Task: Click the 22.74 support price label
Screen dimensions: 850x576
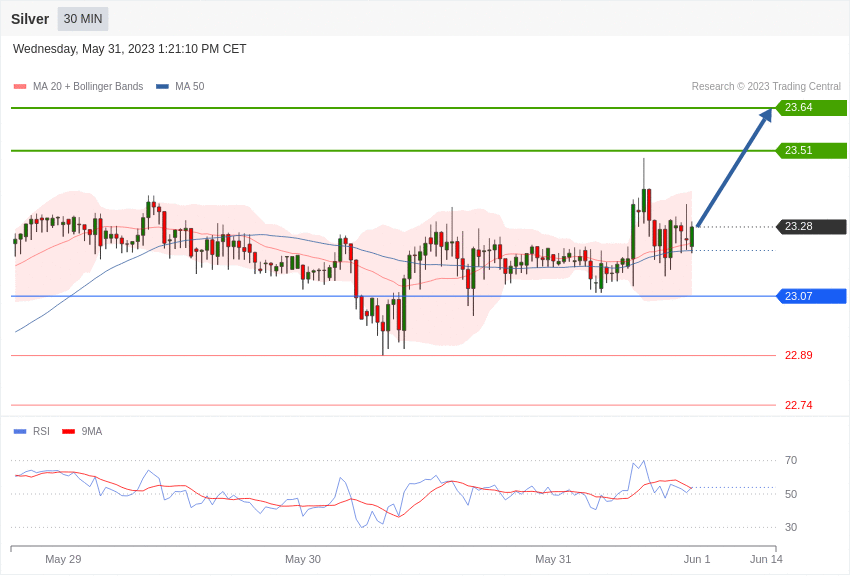Action: 799,405
